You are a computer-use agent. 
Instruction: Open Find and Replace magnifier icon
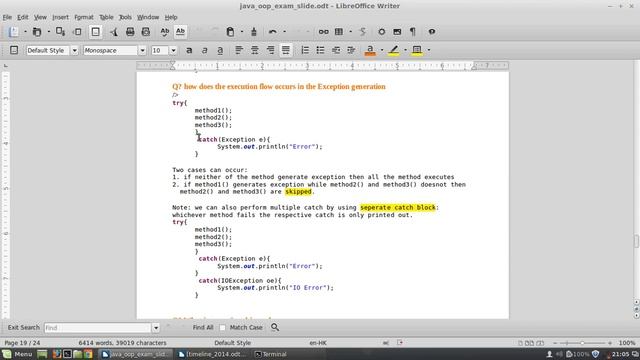[275, 327]
